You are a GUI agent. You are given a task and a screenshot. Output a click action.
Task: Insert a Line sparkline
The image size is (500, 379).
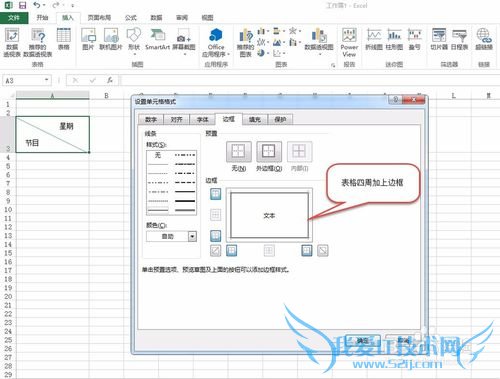point(374,39)
